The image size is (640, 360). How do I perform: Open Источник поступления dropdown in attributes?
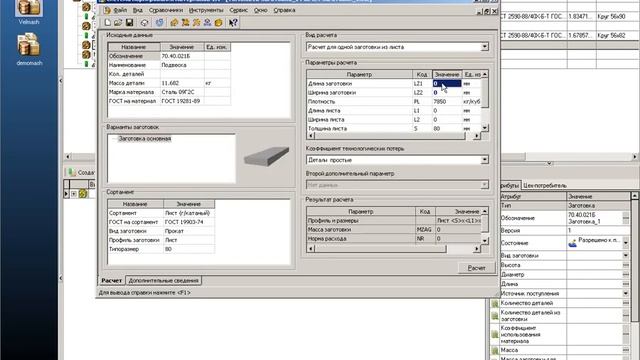pos(626,293)
